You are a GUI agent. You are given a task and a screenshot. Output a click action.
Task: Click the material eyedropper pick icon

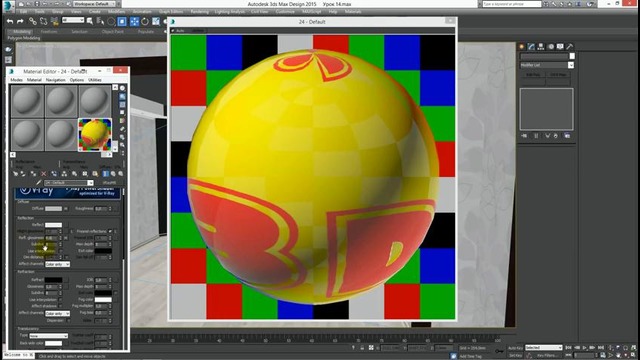coord(39,182)
